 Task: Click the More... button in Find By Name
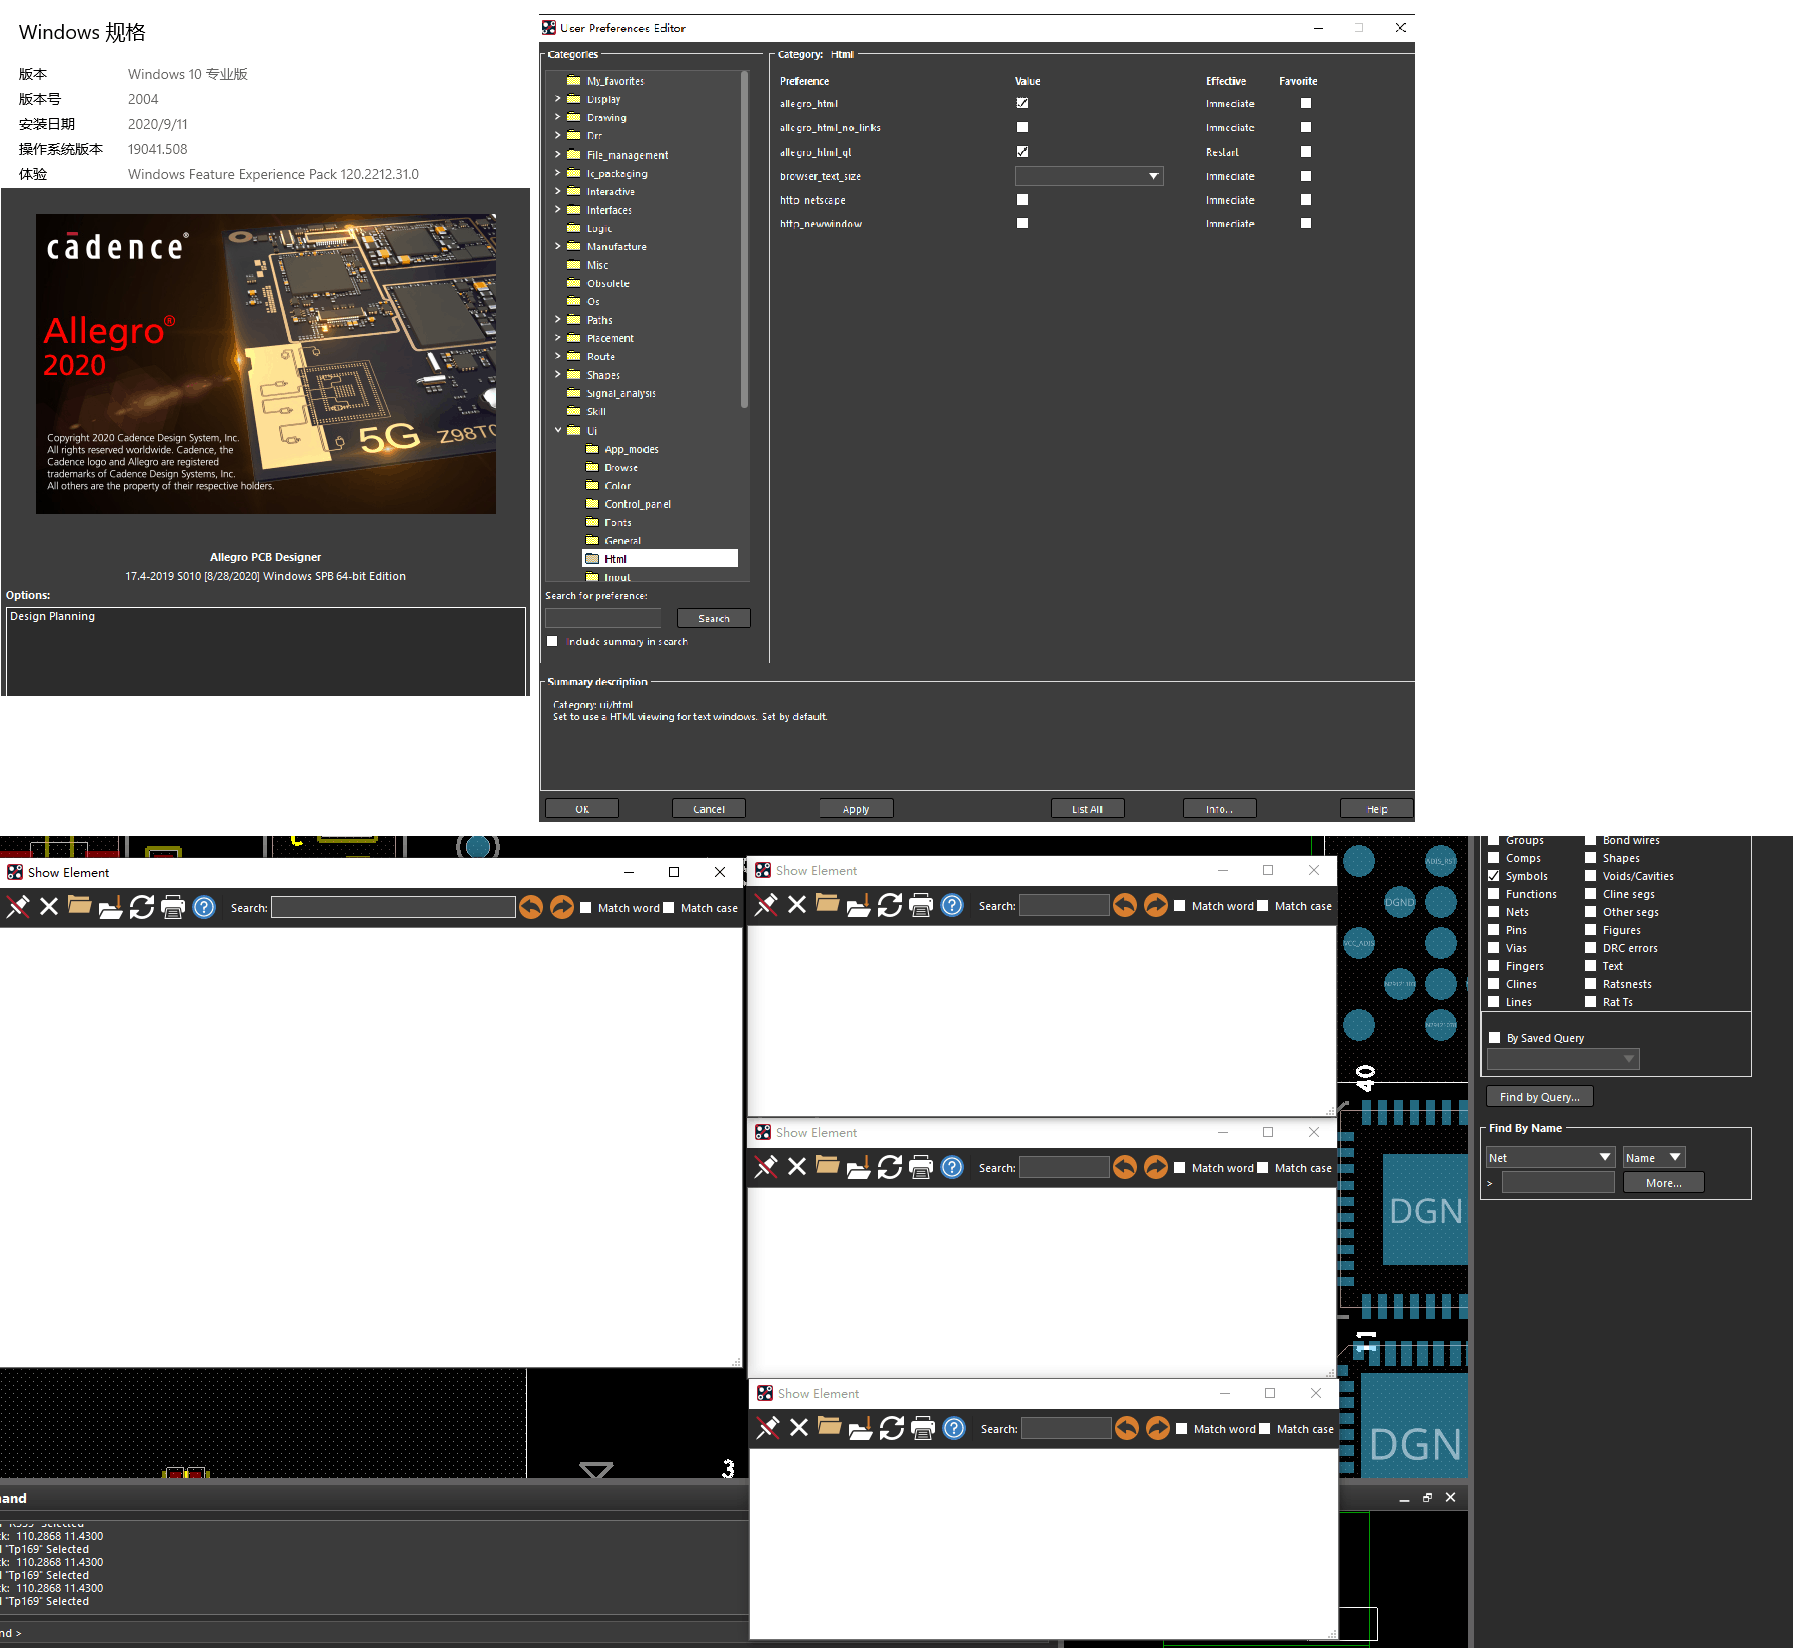(1664, 1183)
